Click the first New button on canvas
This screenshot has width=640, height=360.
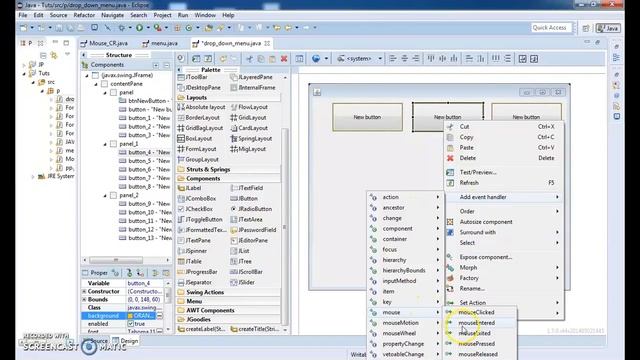367,117
